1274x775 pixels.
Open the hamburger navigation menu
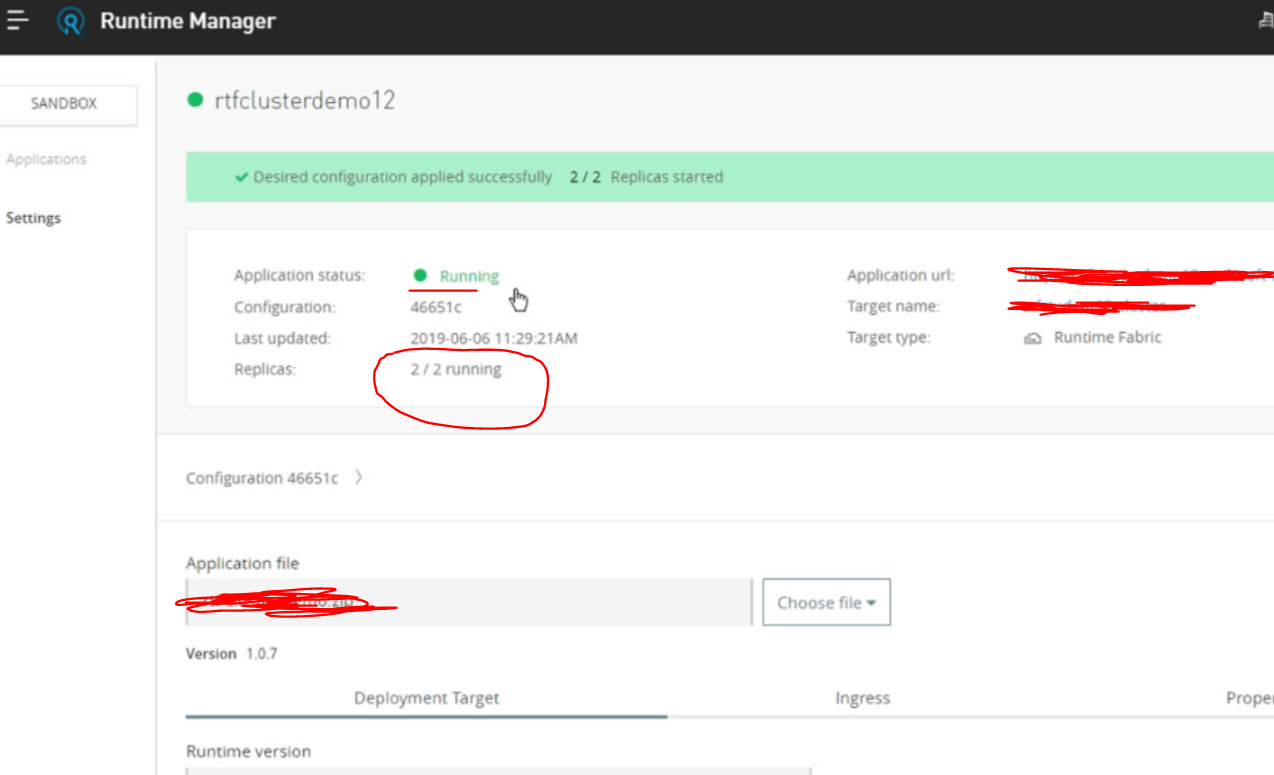17,20
